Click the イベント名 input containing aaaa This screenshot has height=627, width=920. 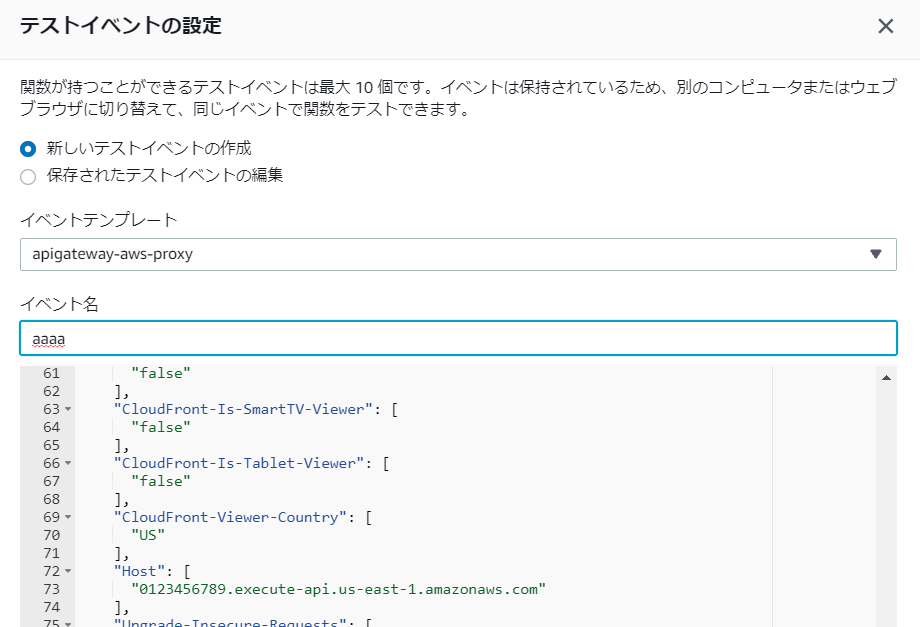point(458,338)
